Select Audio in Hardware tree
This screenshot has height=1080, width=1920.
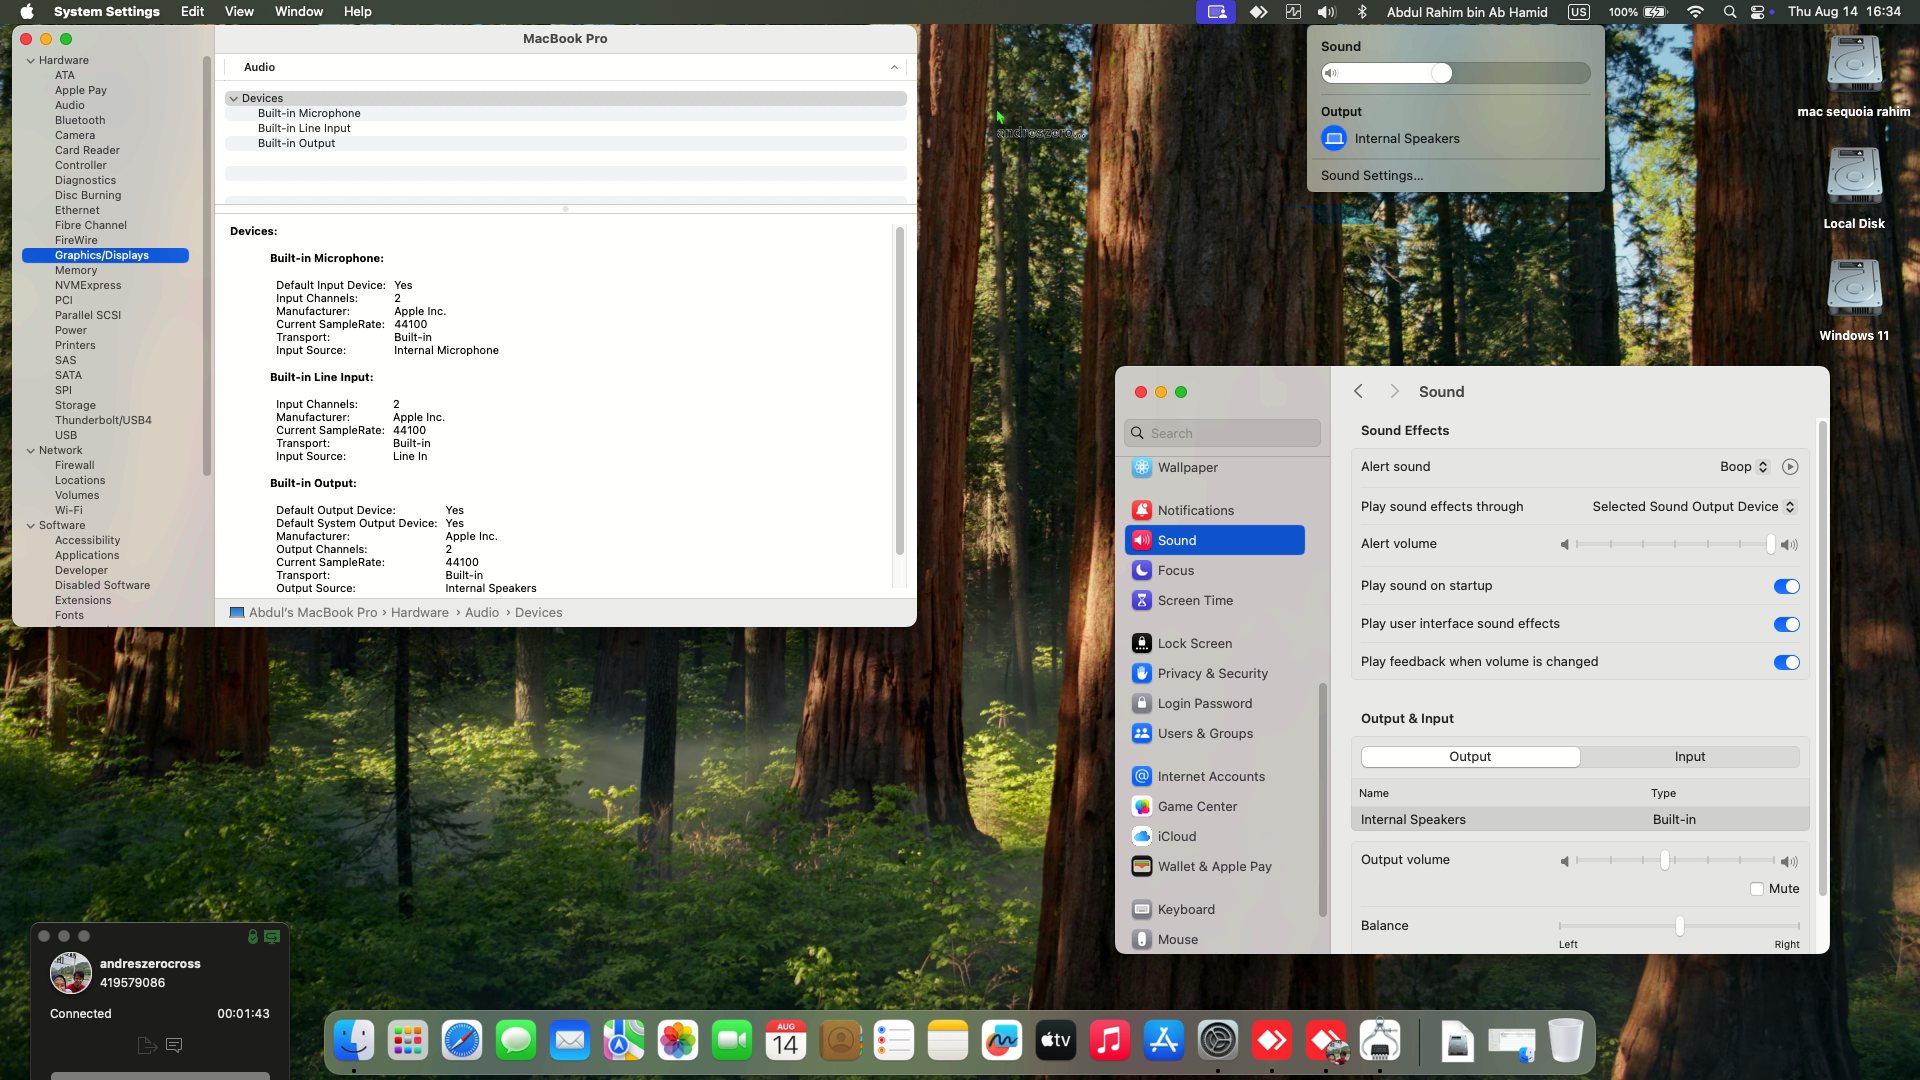70,105
